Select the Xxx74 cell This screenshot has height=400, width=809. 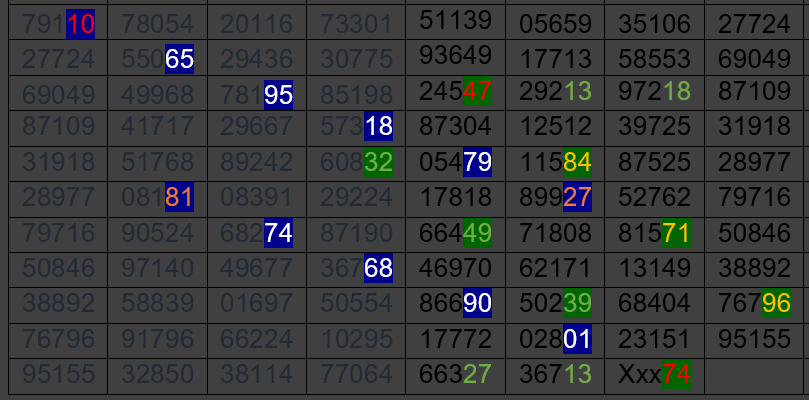[x=654, y=375]
